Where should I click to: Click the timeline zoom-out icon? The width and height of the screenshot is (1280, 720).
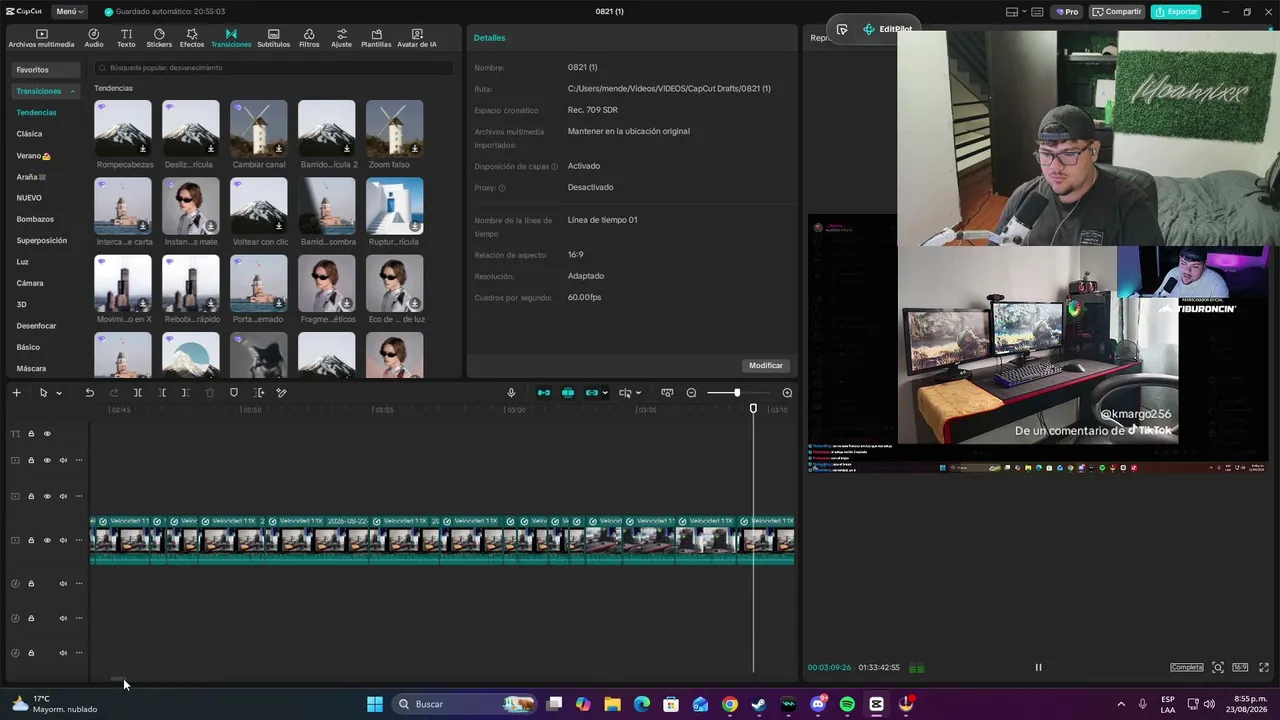691,393
